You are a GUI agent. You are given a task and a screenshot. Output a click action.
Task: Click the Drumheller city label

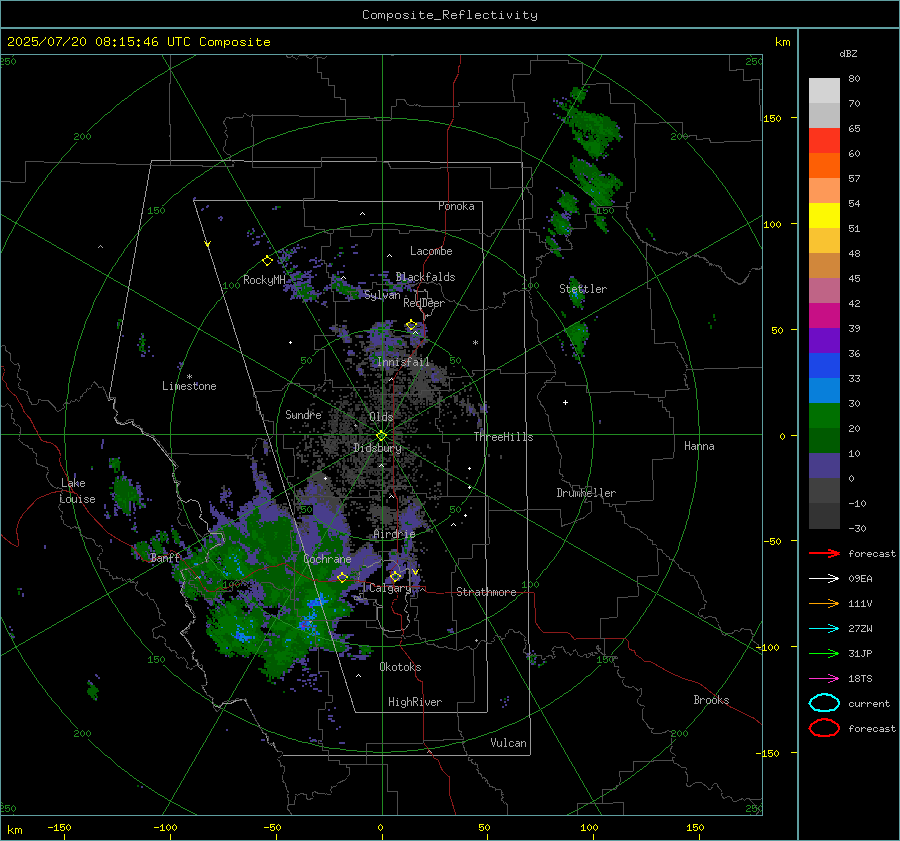tap(586, 493)
